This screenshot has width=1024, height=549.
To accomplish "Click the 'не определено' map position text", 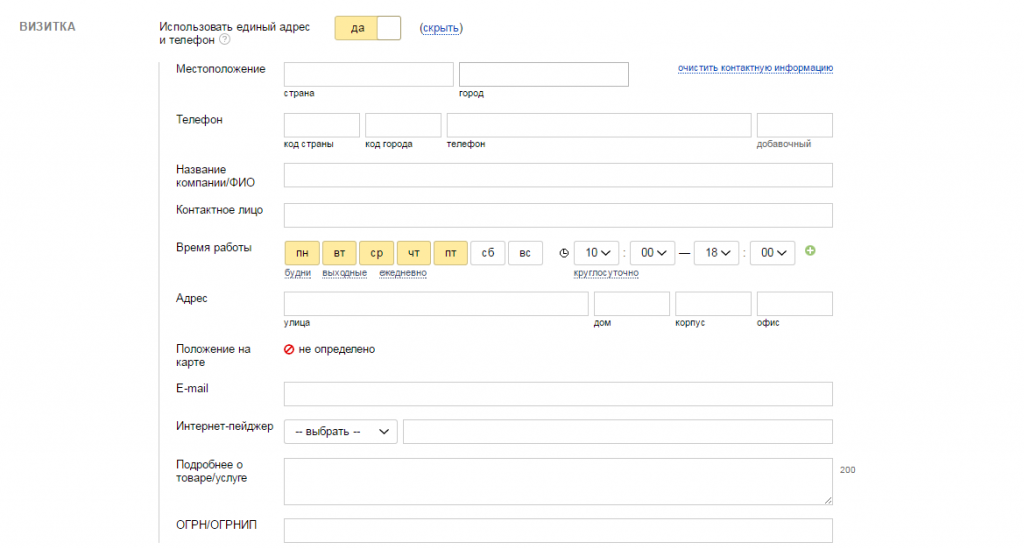I will click(336, 349).
